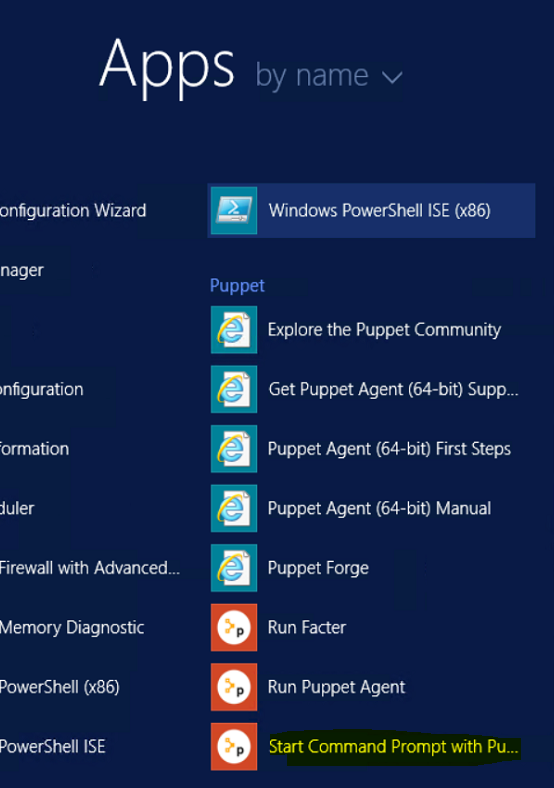Image resolution: width=554 pixels, height=788 pixels.
Task: Click the Puppet Forge browser icon
Action: point(234,568)
